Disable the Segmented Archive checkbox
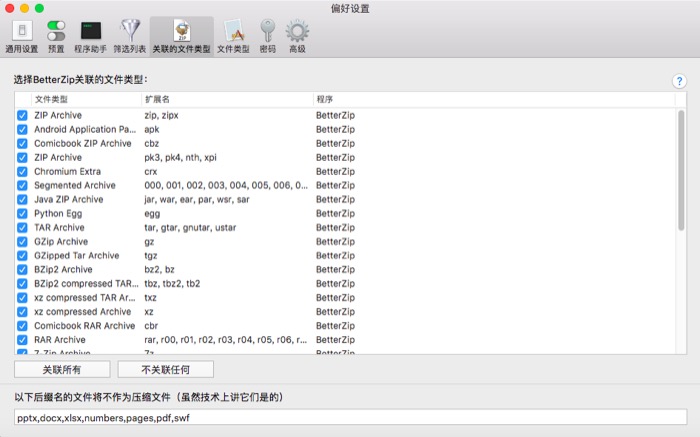Viewport: 700px width, 437px height. (22, 186)
